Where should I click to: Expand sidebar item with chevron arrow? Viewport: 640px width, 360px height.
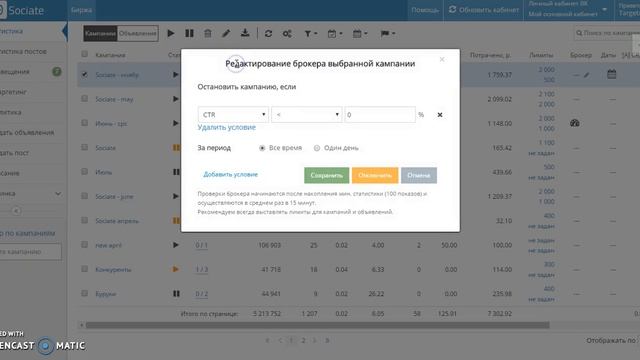click(58, 193)
